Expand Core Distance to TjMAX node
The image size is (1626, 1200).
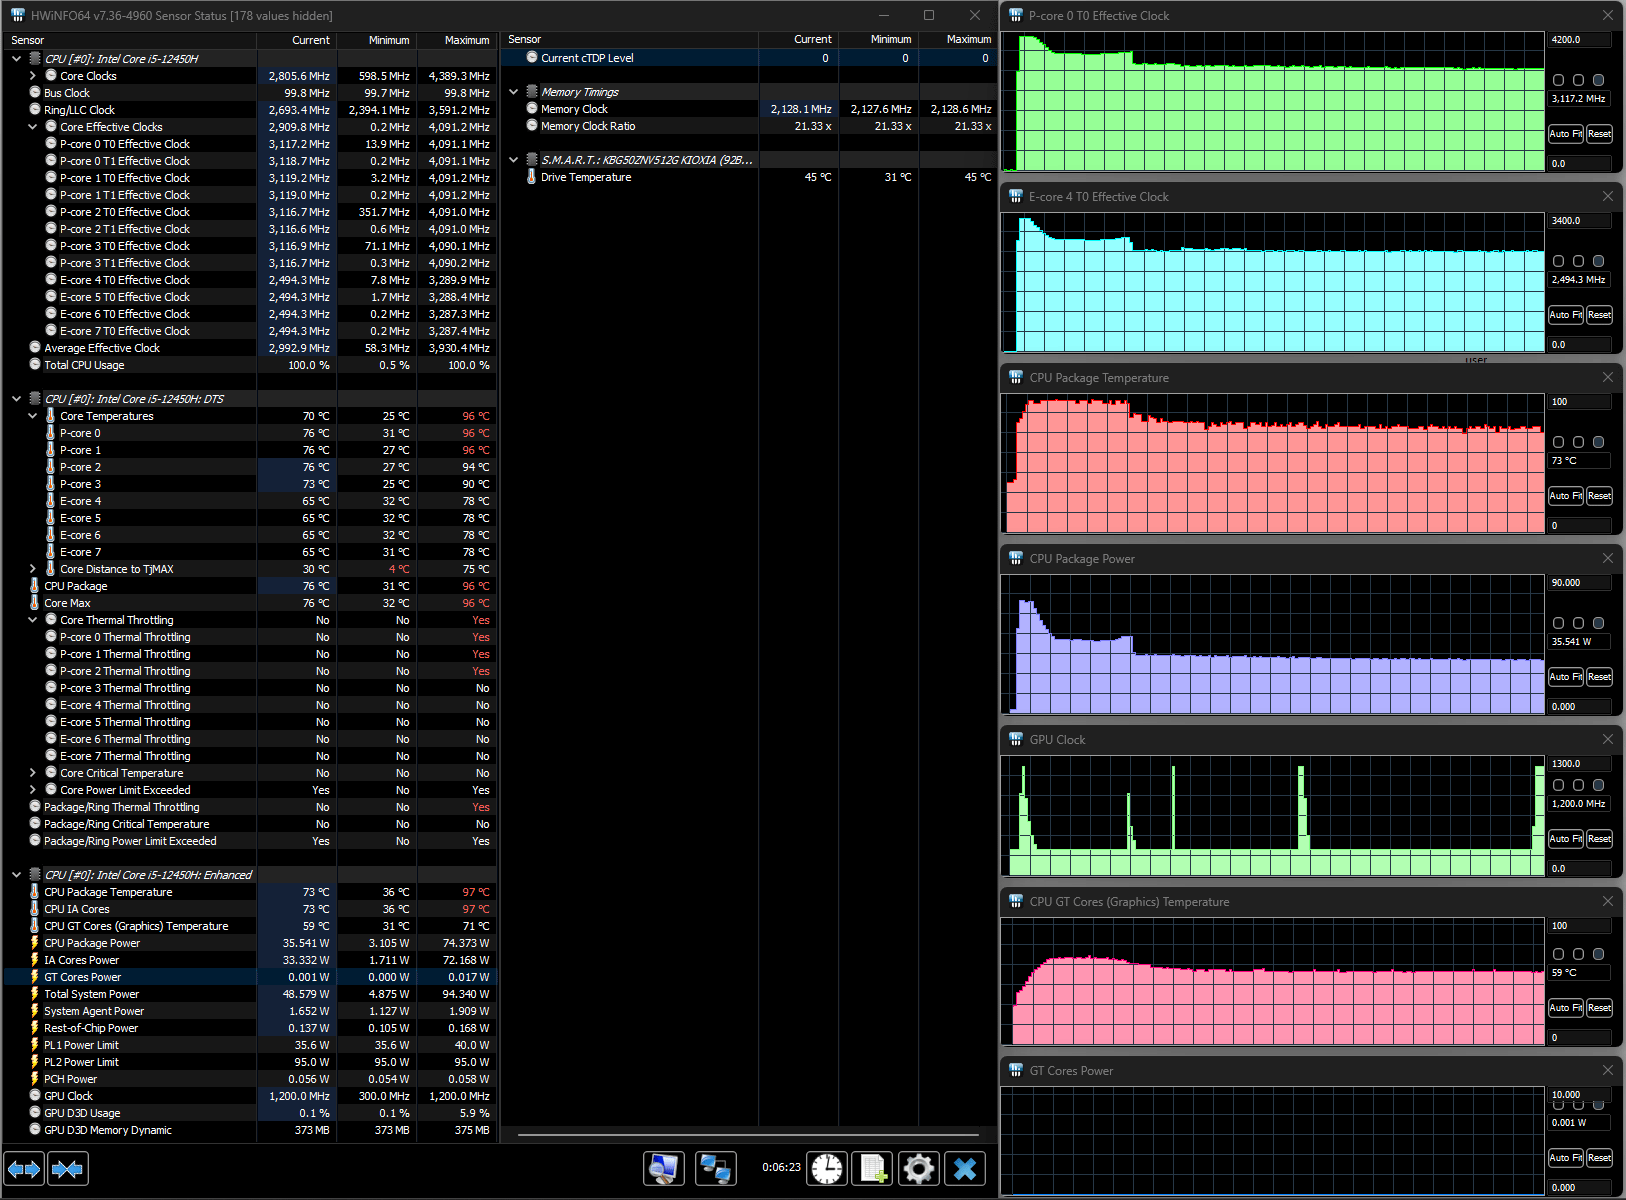coord(33,569)
